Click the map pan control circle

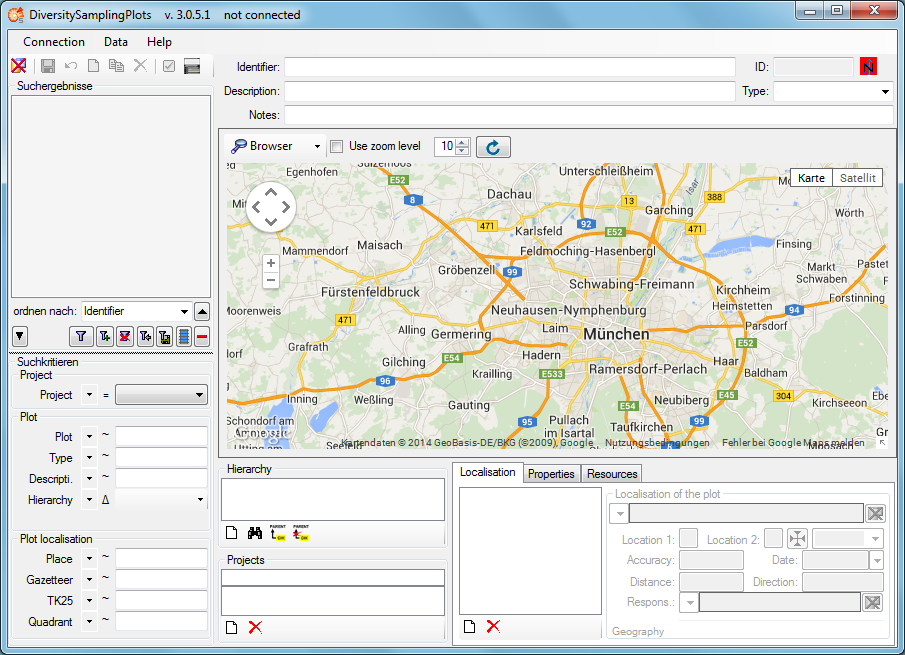271,207
